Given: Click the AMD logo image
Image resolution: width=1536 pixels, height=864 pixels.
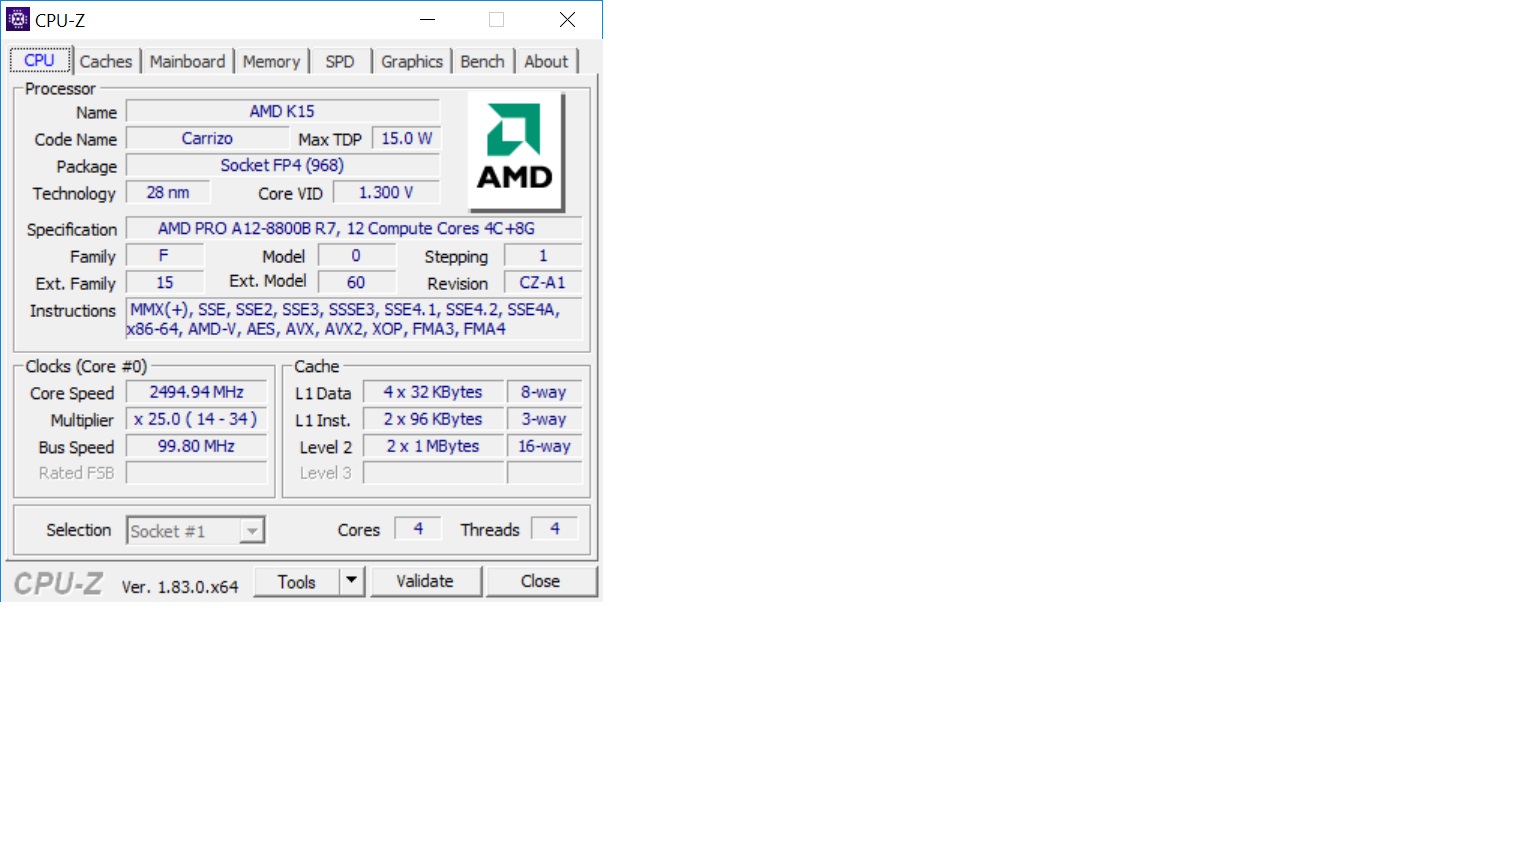Looking at the screenshot, I should tap(515, 151).
